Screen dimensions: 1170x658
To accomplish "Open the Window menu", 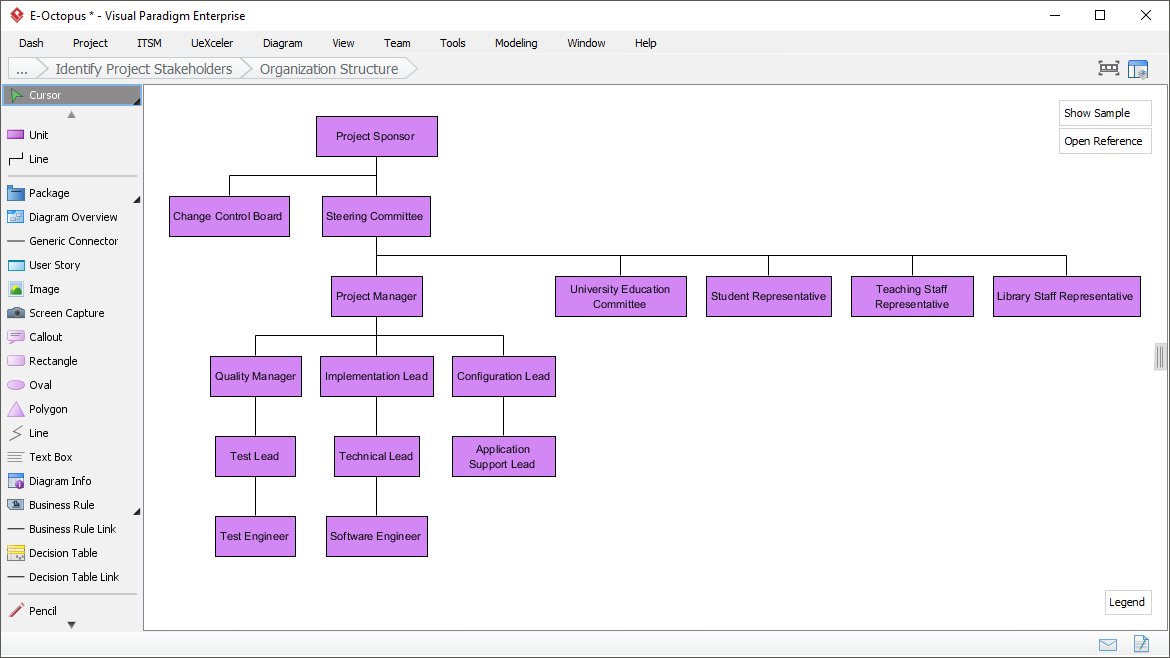I will tap(586, 43).
